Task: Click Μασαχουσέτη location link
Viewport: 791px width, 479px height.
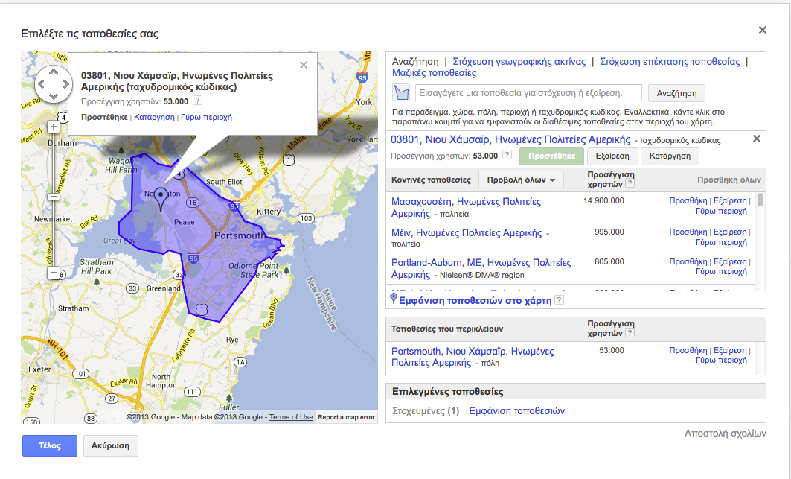Action: (465, 207)
